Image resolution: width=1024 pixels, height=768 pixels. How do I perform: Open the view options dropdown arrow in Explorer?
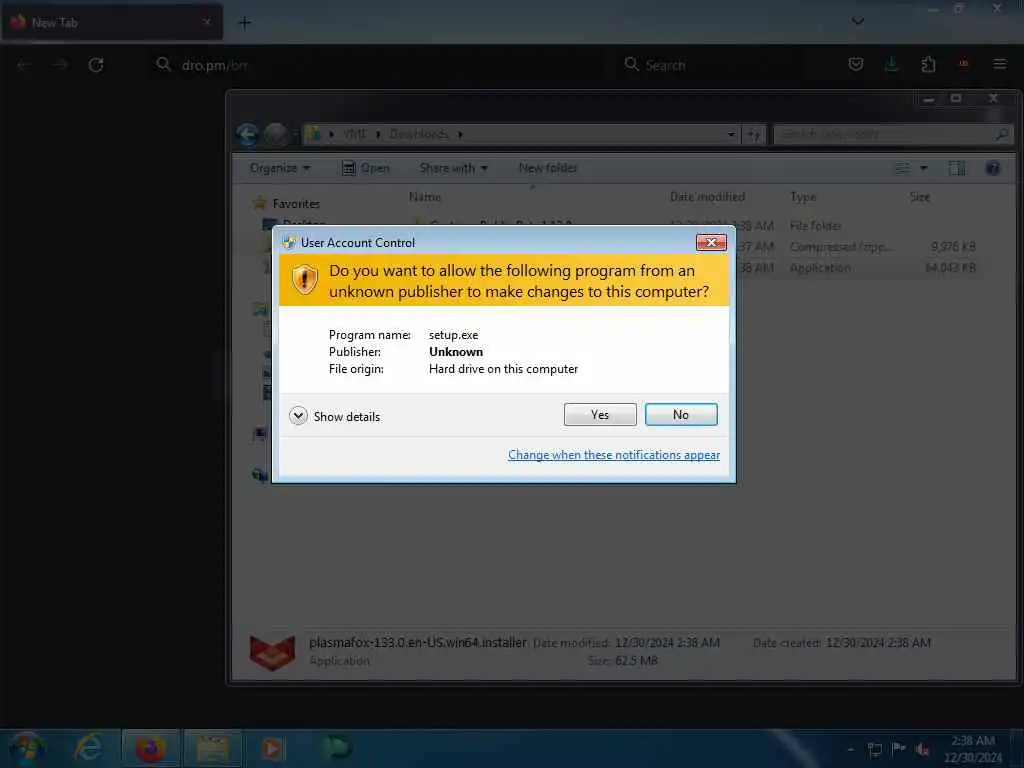[923, 168]
